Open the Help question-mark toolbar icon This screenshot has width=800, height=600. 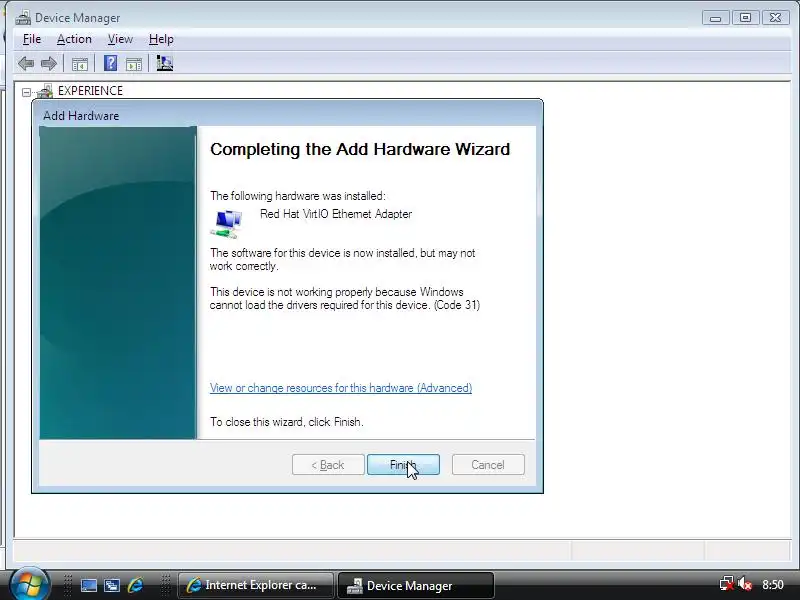[110, 63]
